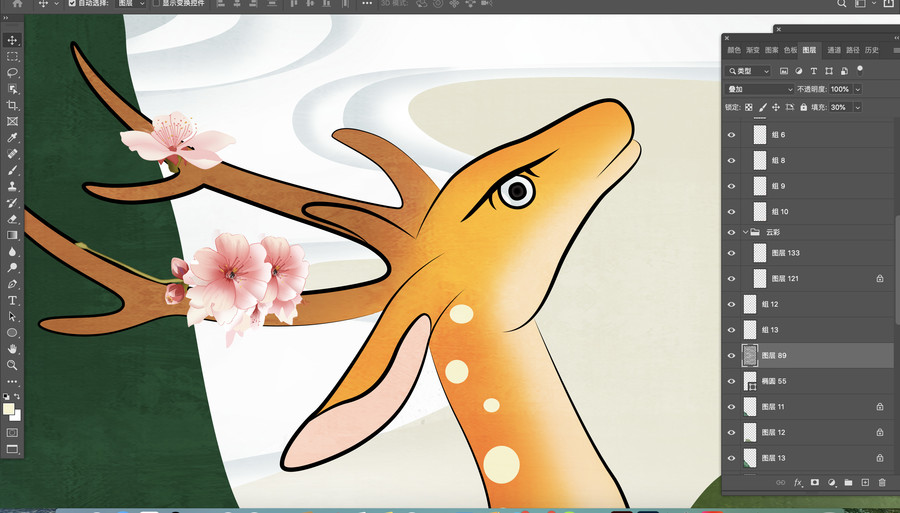Link layers using the chain icon
This screenshot has width=900, height=513.
click(x=781, y=483)
